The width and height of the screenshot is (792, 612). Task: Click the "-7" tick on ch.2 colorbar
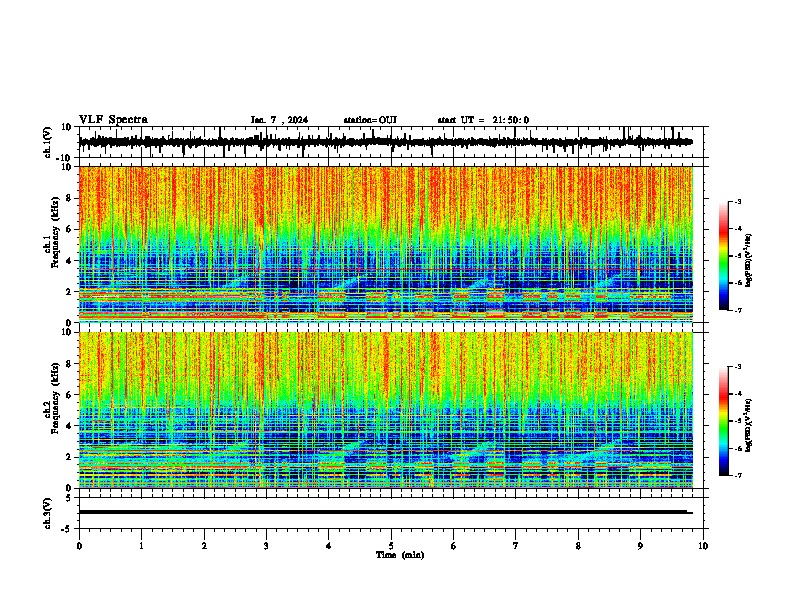[x=738, y=475]
